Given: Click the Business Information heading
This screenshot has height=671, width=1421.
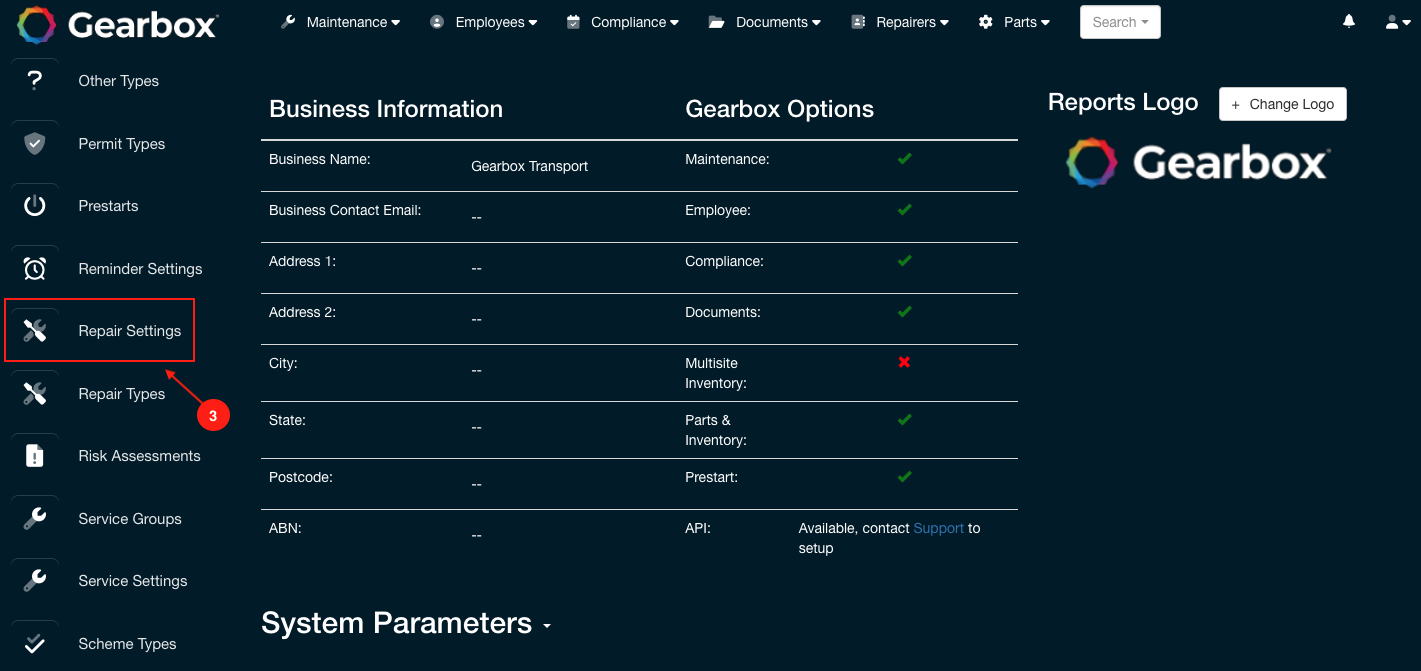Looking at the screenshot, I should (x=386, y=109).
